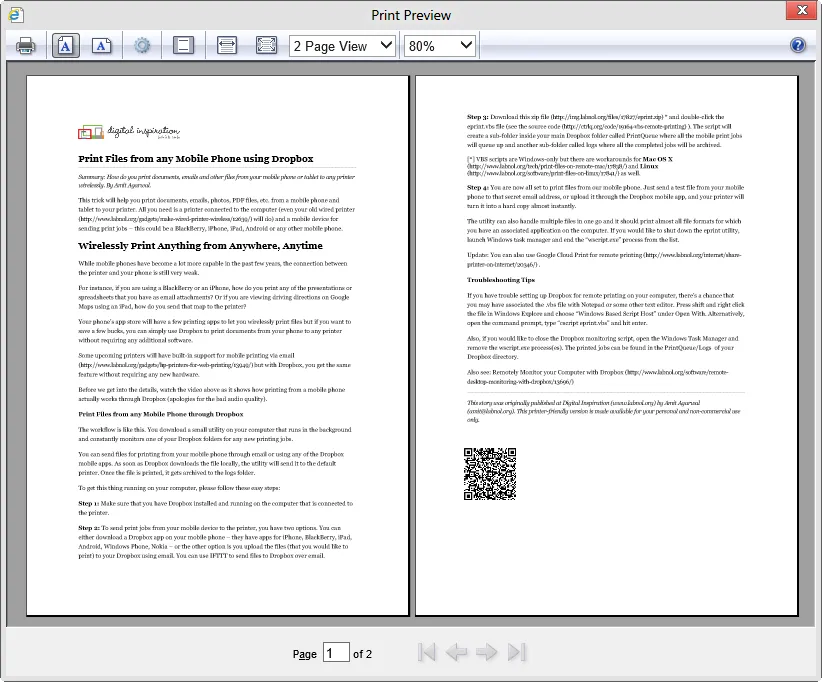Open the 2 Page View dropdown

click(x=342, y=45)
